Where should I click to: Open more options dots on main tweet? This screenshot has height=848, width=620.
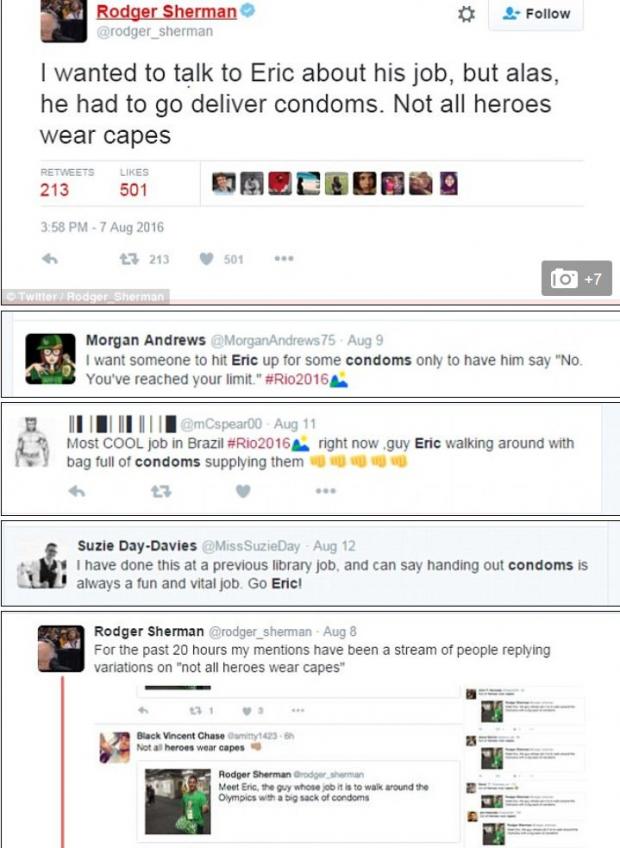(284, 259)
